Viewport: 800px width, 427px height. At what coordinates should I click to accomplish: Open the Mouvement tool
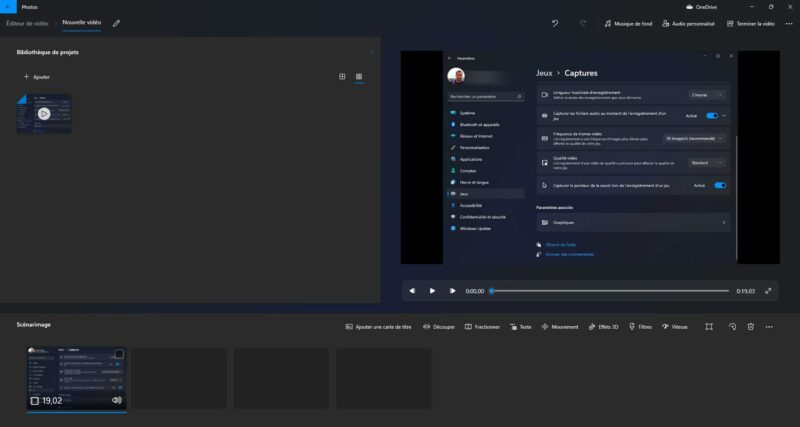tap(560, 327)
